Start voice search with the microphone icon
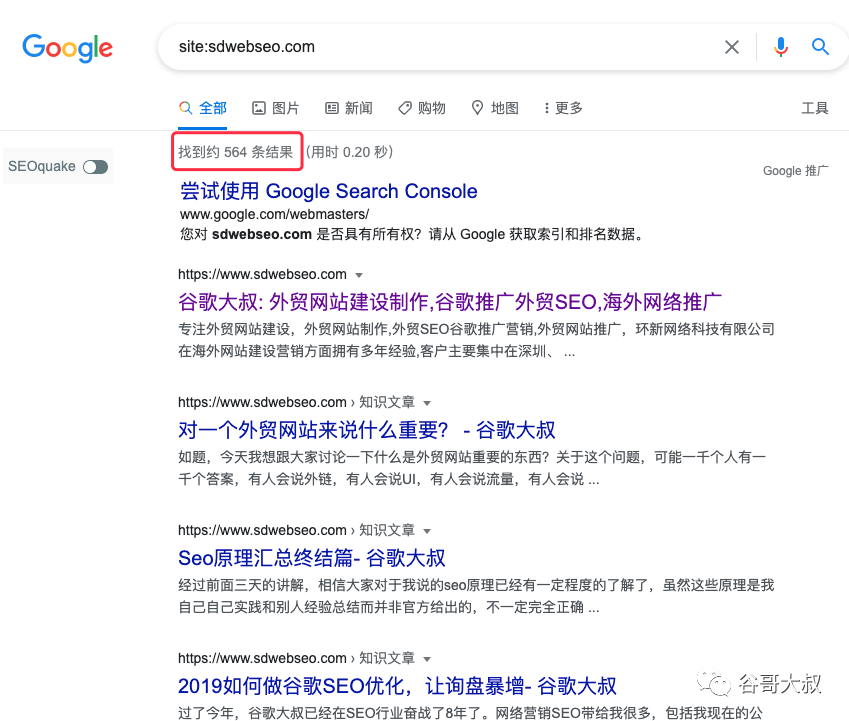849x721 pixels. (x=780, y=47)
